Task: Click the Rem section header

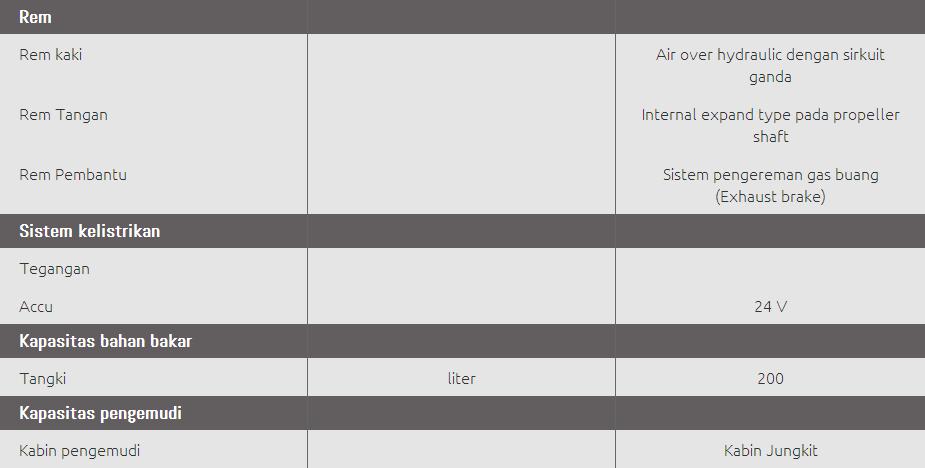Action: click(35, 17)
